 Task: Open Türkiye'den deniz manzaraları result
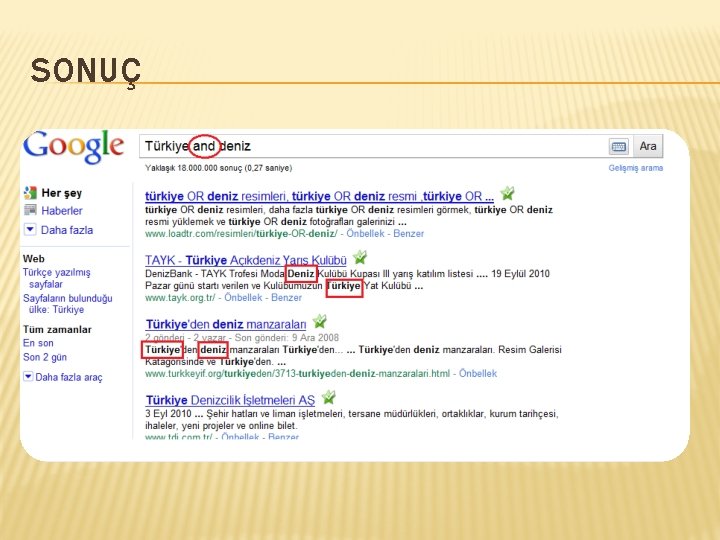click(x=226, y=324)
